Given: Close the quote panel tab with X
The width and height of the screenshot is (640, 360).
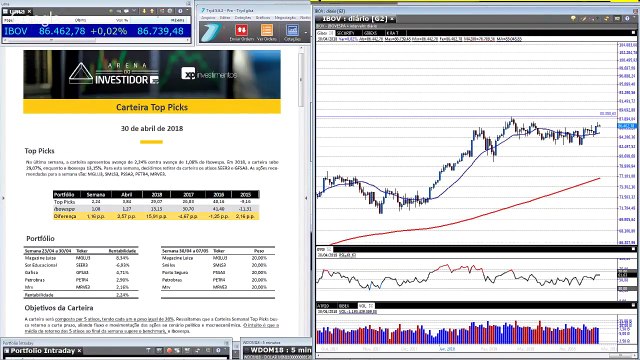Looking at the screenshot, I should 29,11.
